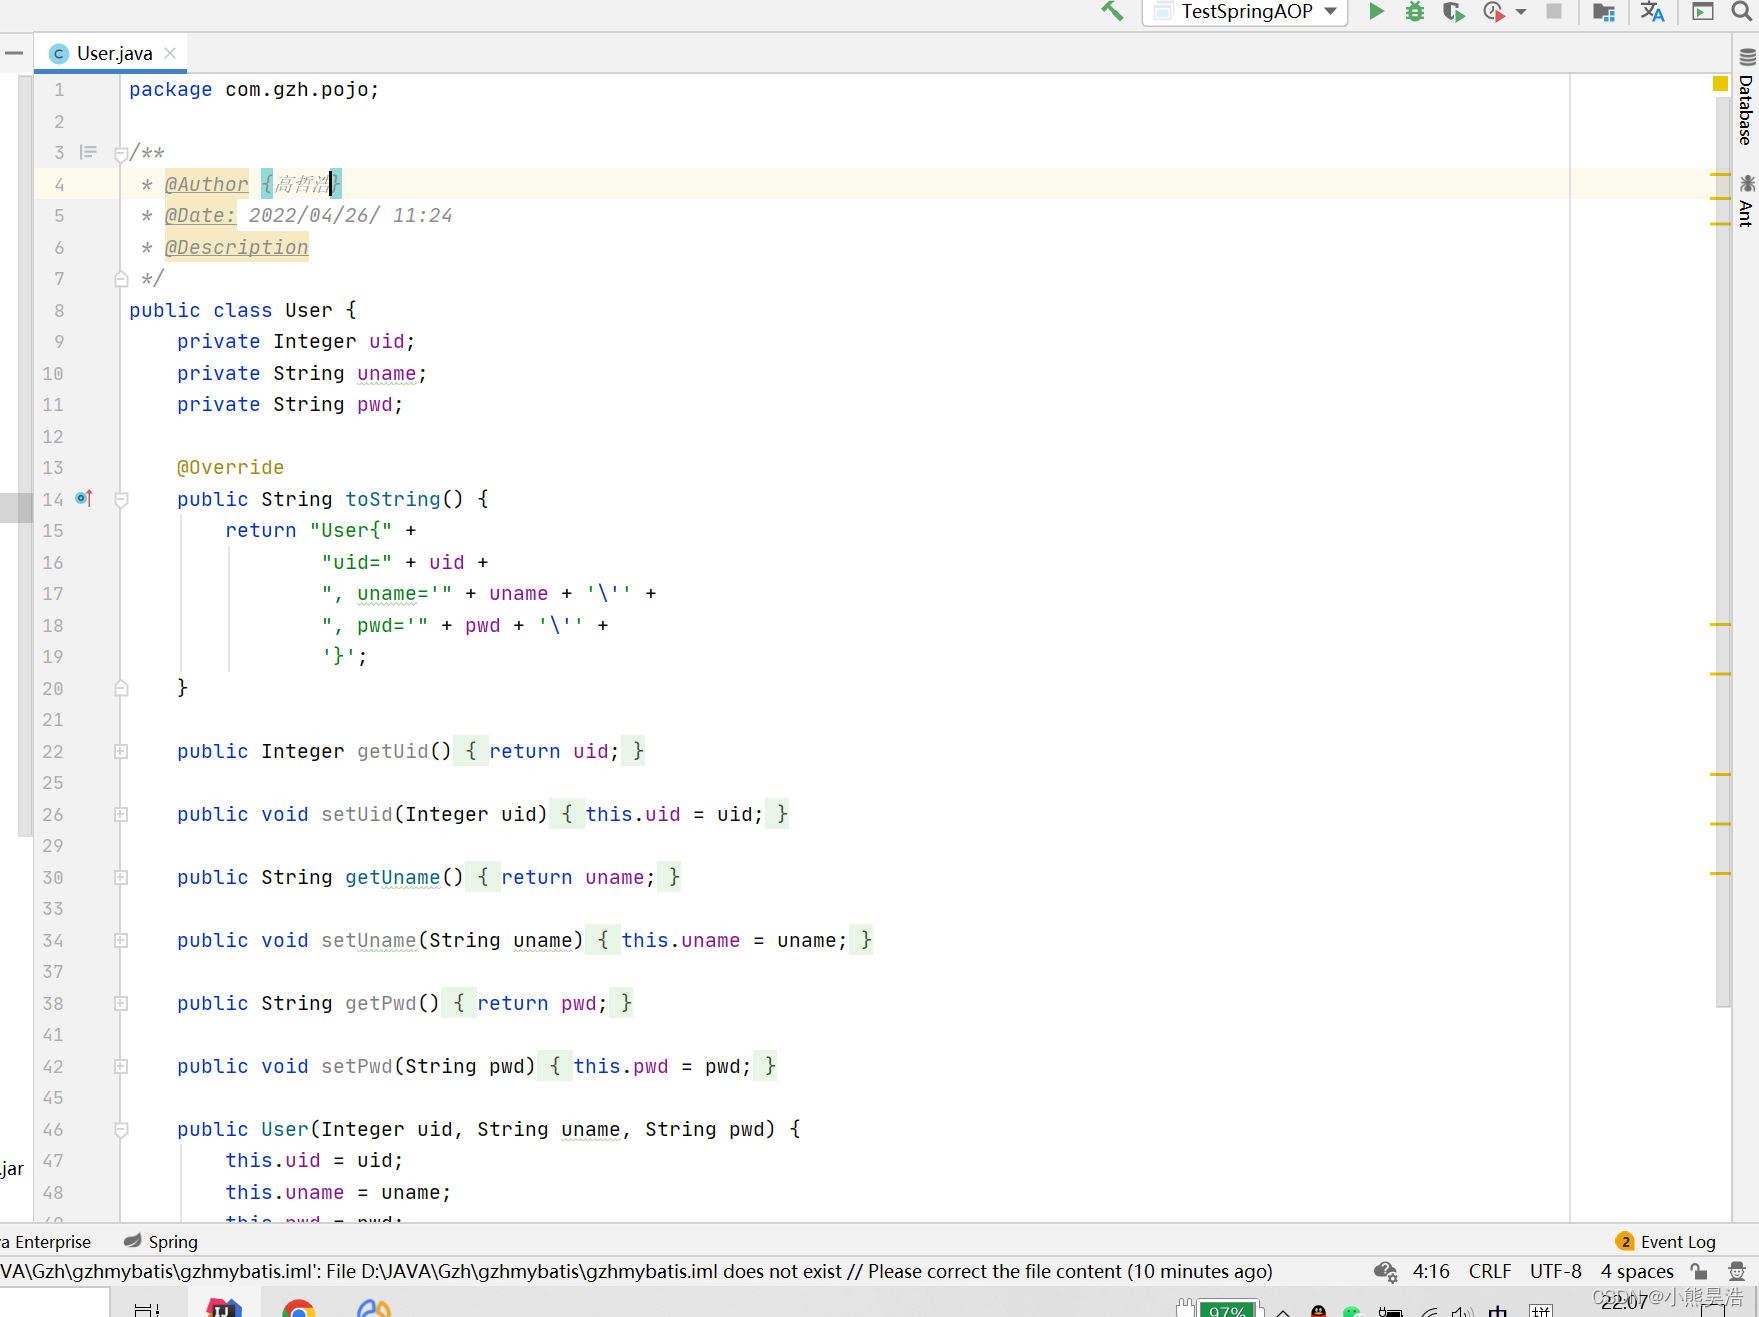
Task: Click the Task View taskbar icon
Action: 146,1309
